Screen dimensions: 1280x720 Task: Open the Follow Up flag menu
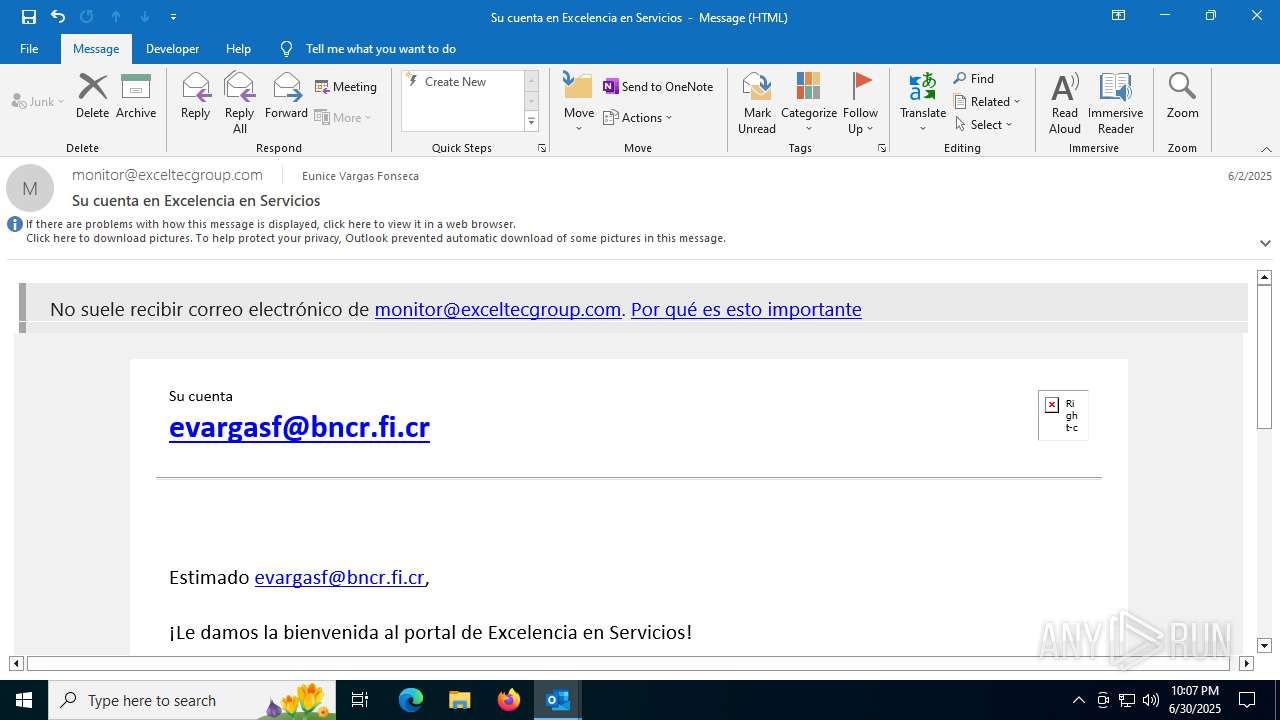coord(860,103)
